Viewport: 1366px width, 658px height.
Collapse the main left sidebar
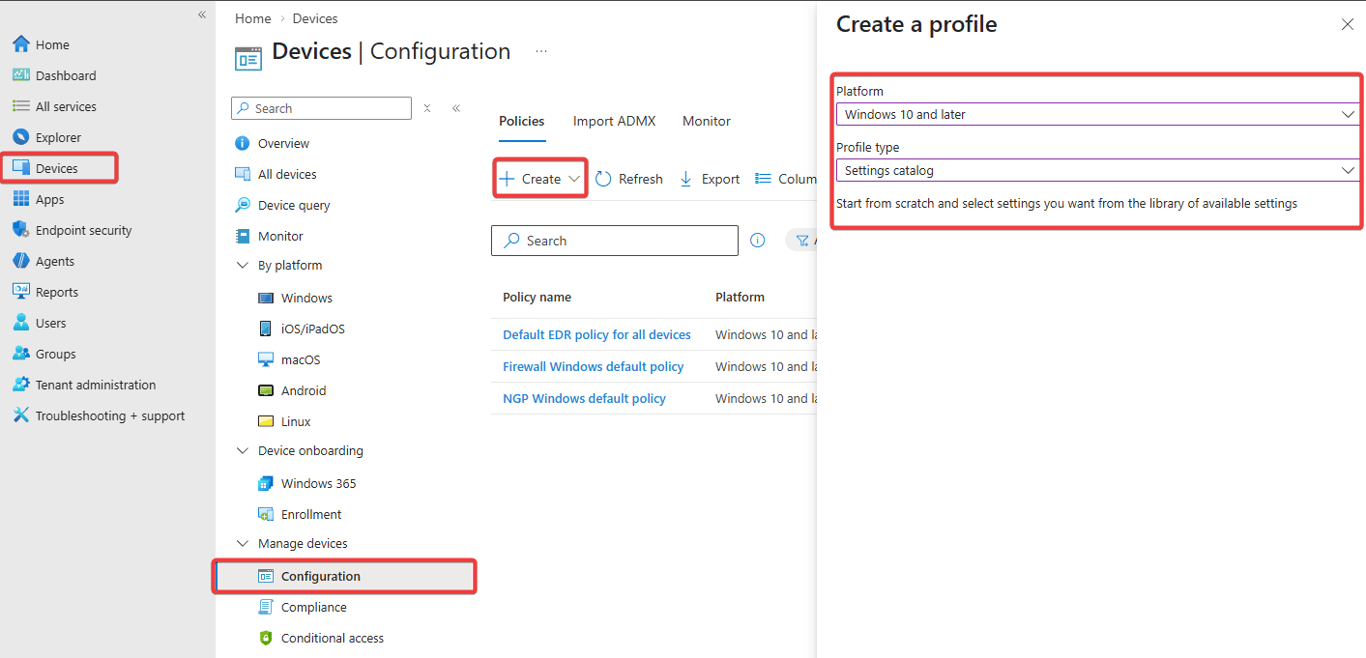pos(202,14)
